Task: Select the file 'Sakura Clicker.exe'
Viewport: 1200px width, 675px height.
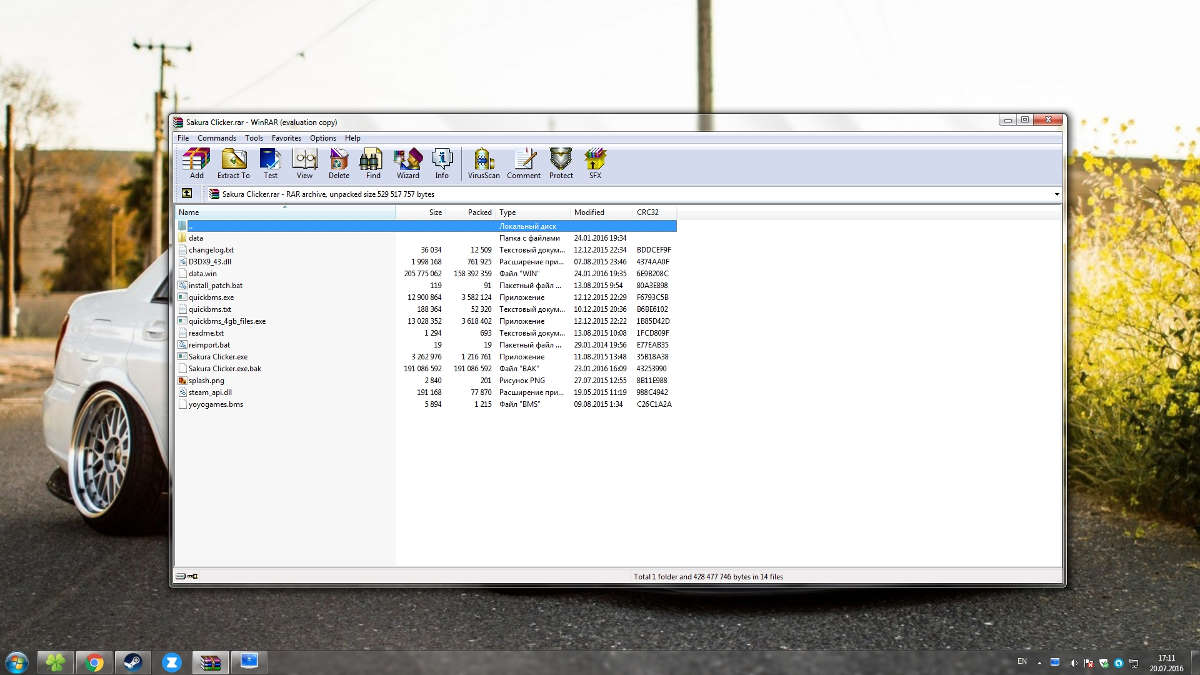Action: pyautogui.click(x=218, y=356)
